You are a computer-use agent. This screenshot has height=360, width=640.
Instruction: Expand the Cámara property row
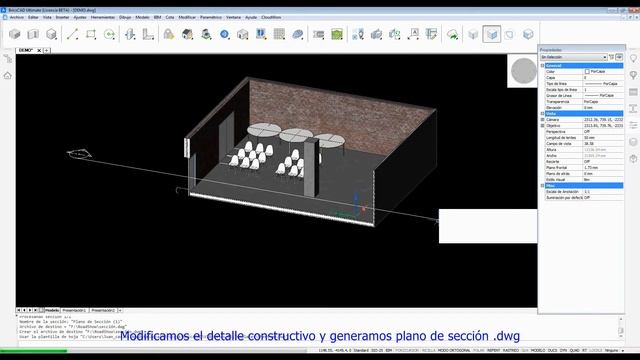pyautogui.click(x=542, y=120)
